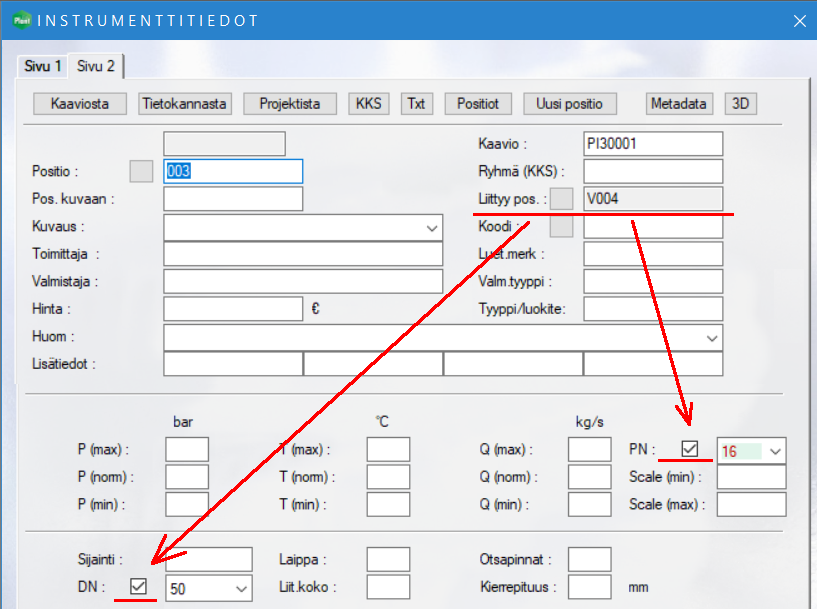Click the Plant app icon in title bar
The height and width of the screenshot is (609, 817).
coord(22,20)
